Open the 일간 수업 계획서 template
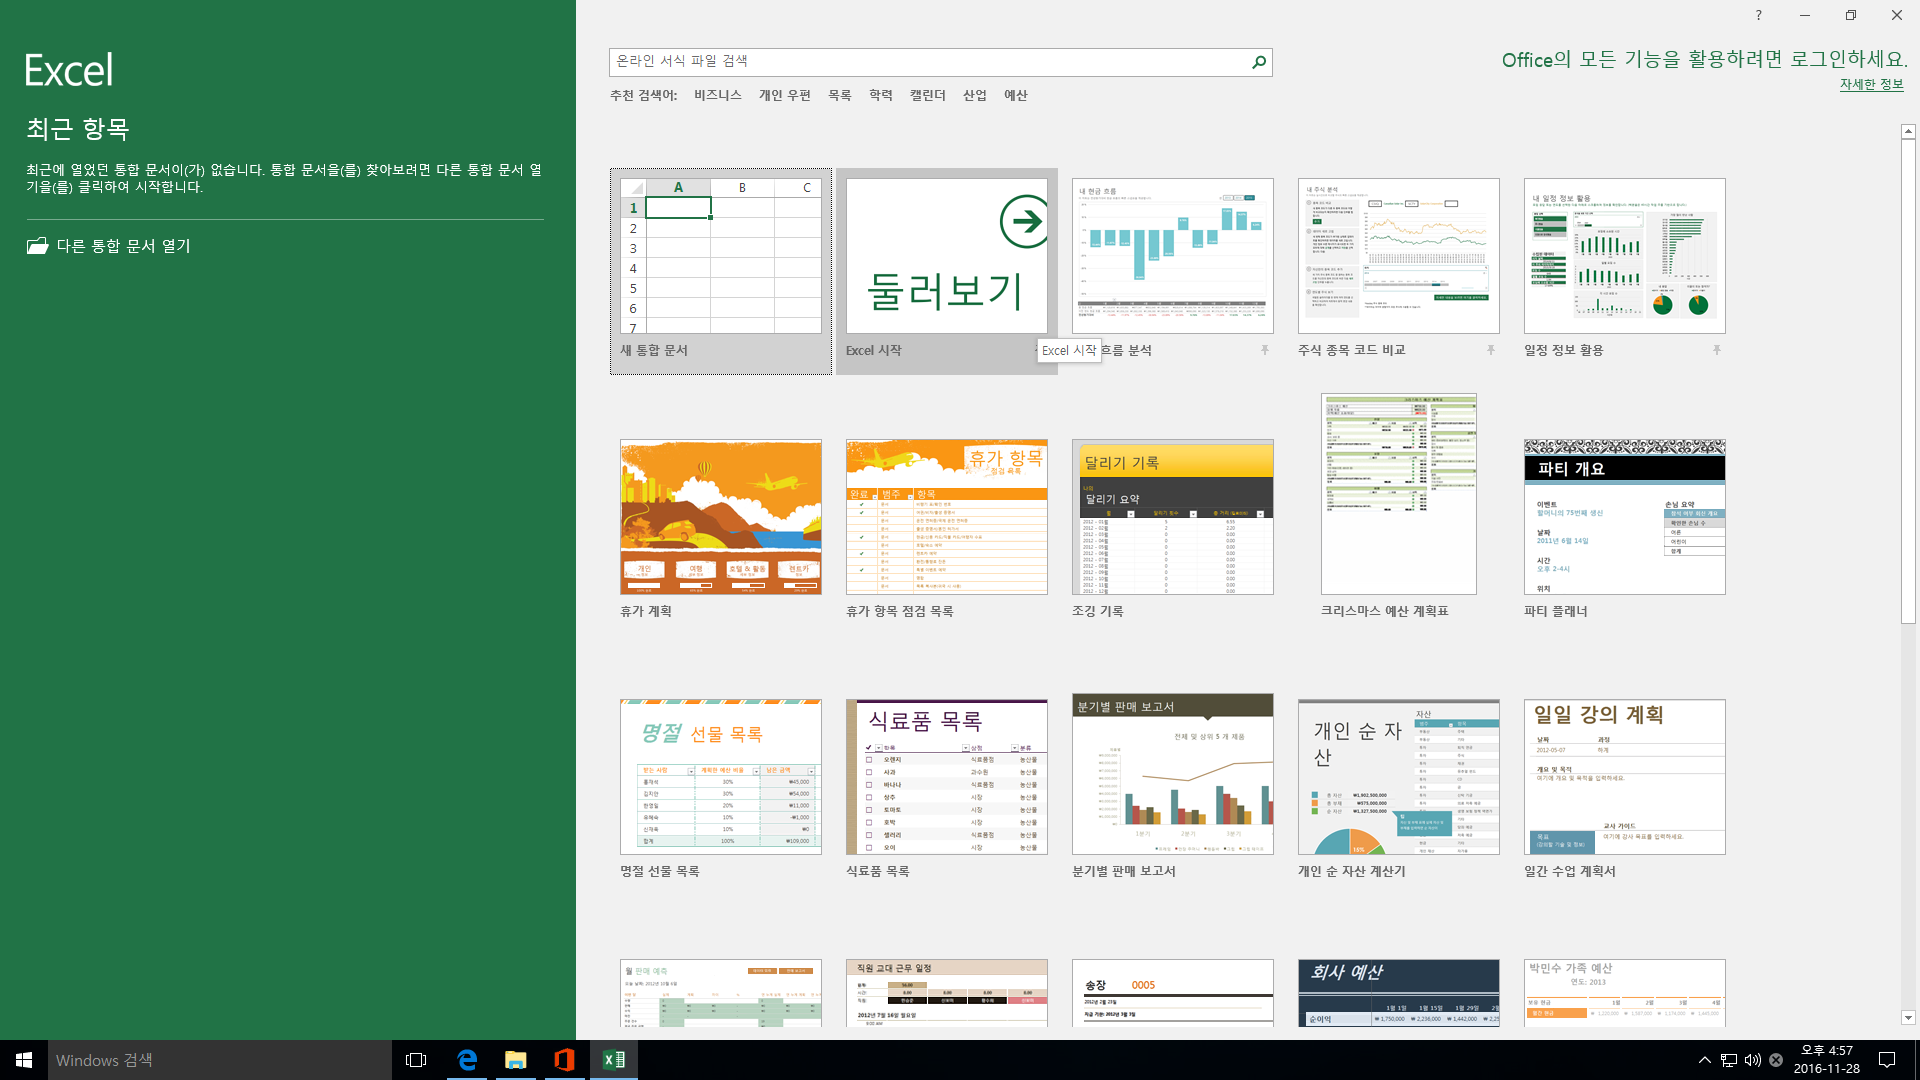The image size is (1920, 1080). pyautogui.click(x=1625, y=777)
